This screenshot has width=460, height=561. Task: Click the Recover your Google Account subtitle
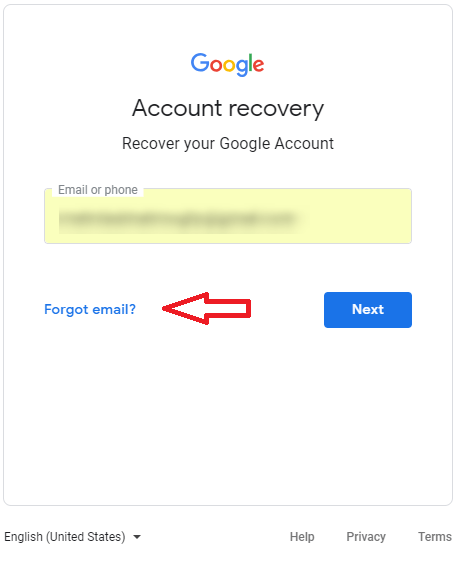228,144
